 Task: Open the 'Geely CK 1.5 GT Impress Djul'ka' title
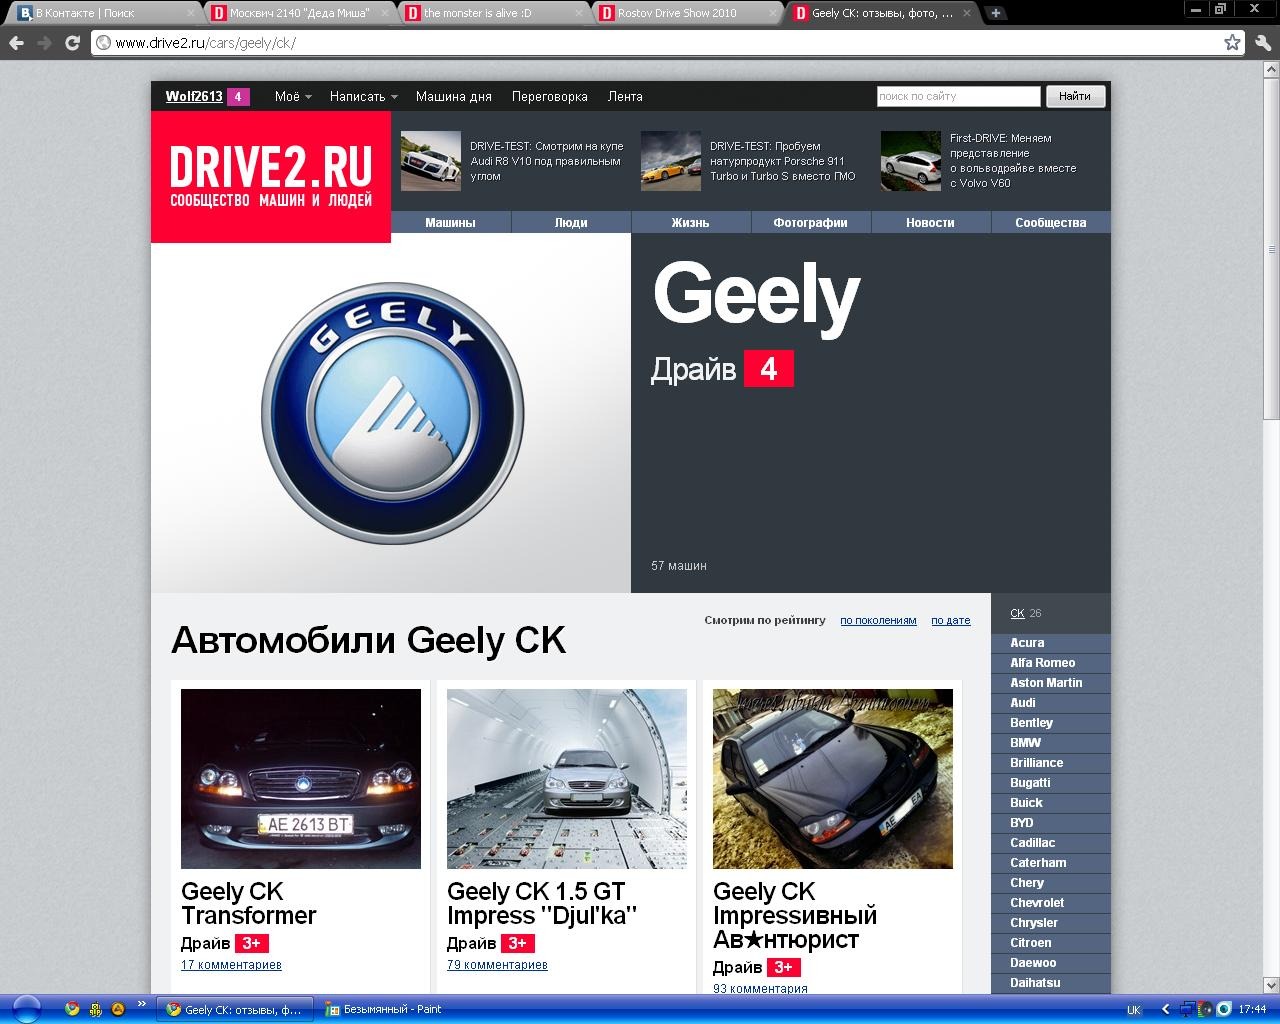542,904
